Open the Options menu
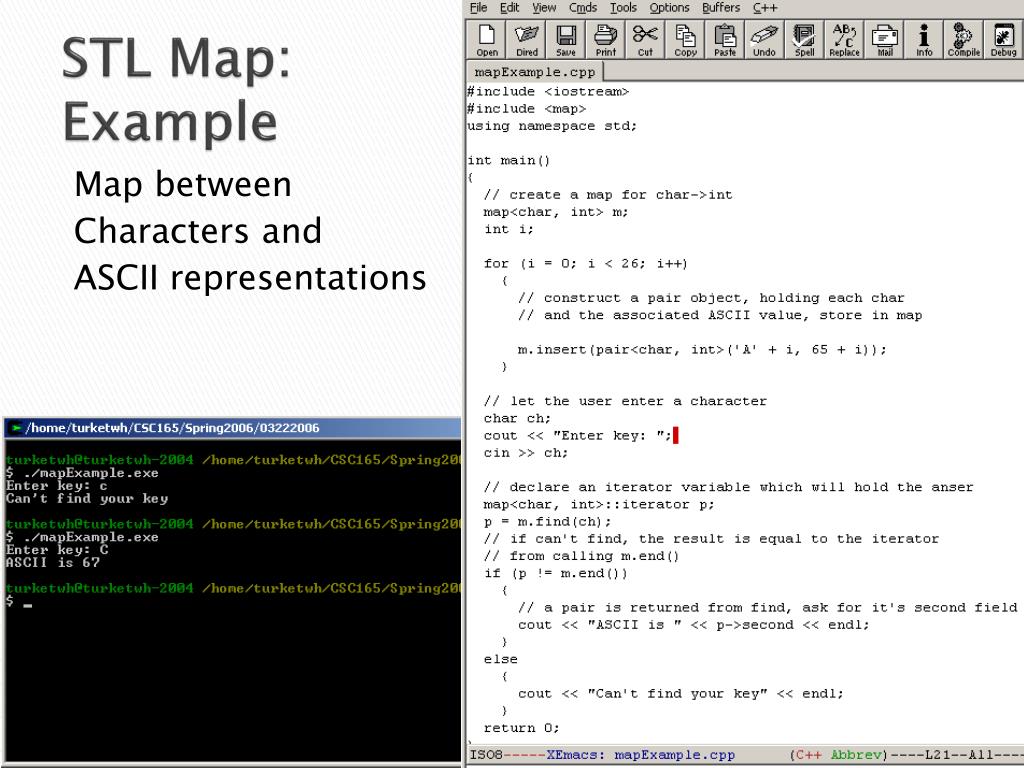Screen dimensions: 1024x768 [x=669, y=8]
